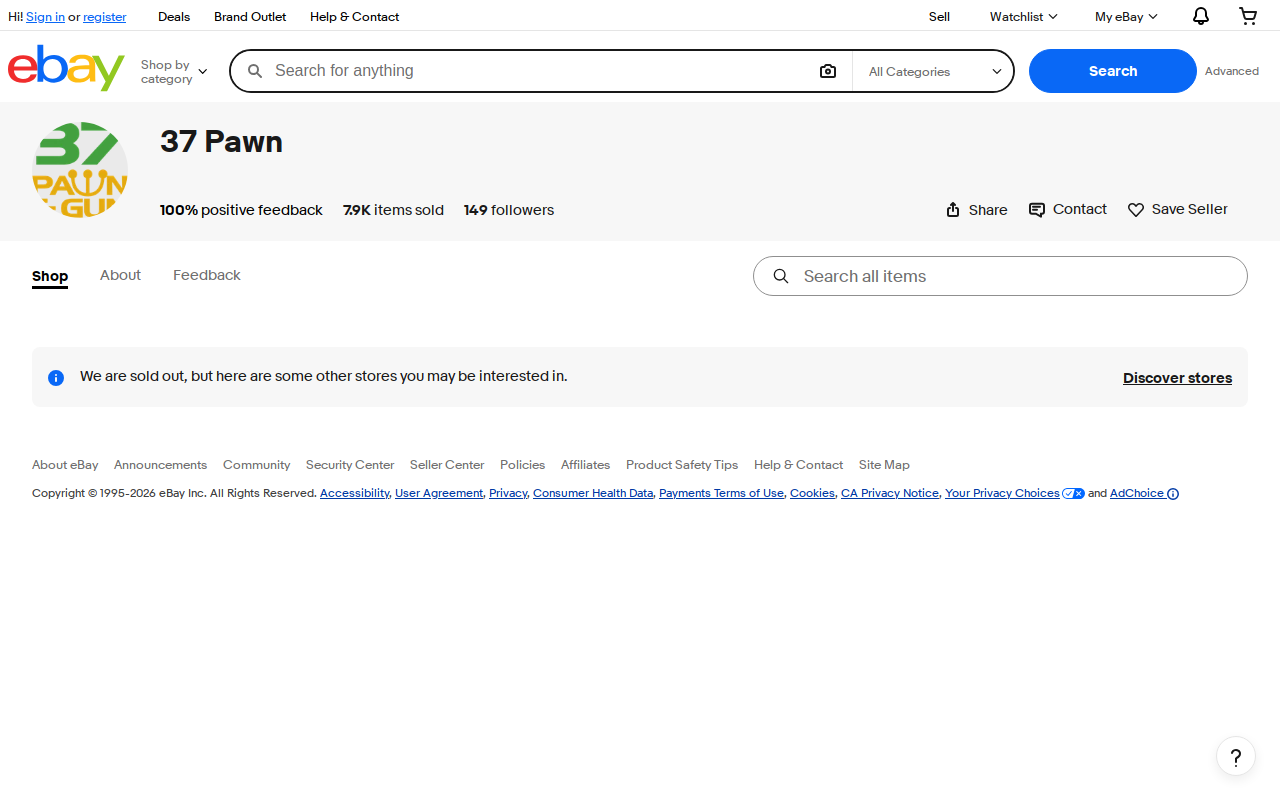
Task: Save this seller with heart button
Action: [1177, 209]
